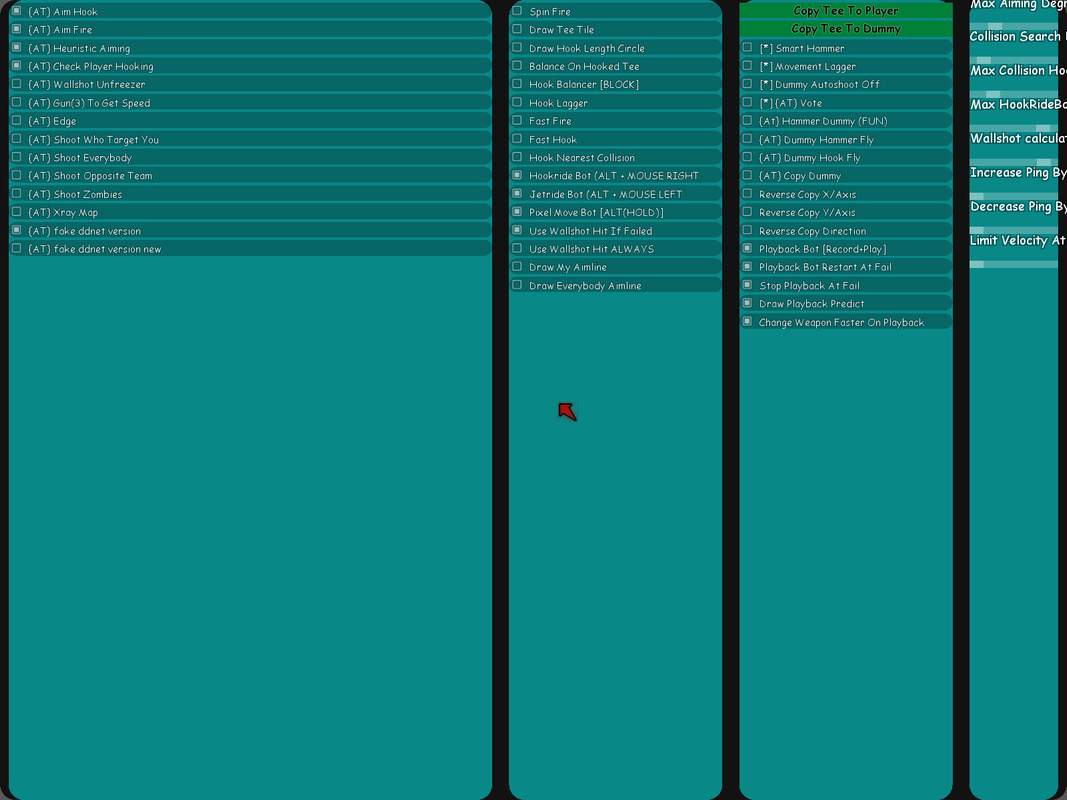Toggle the (AT) Aim Hook checkbox
The image size is (1067, 800).
coord(16,11)
